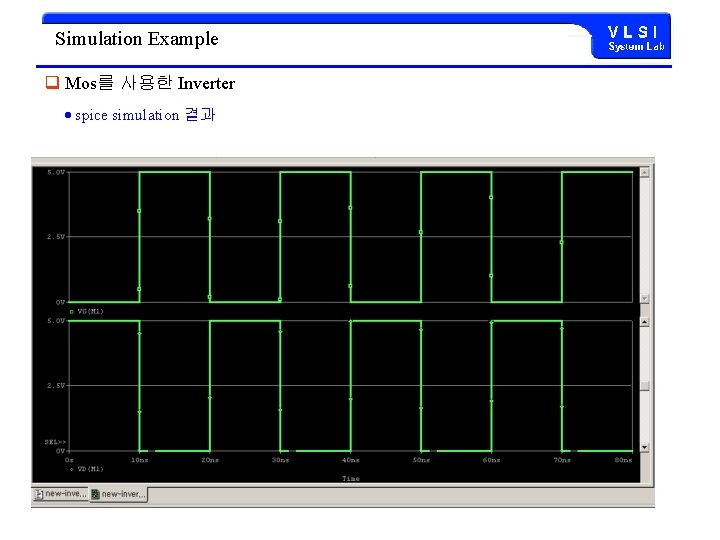Image resolution: width=720 pixels, height=540 pixels.
Task: Click the bottom plot's scrollbar thumb
Action: tap(645, 386)
